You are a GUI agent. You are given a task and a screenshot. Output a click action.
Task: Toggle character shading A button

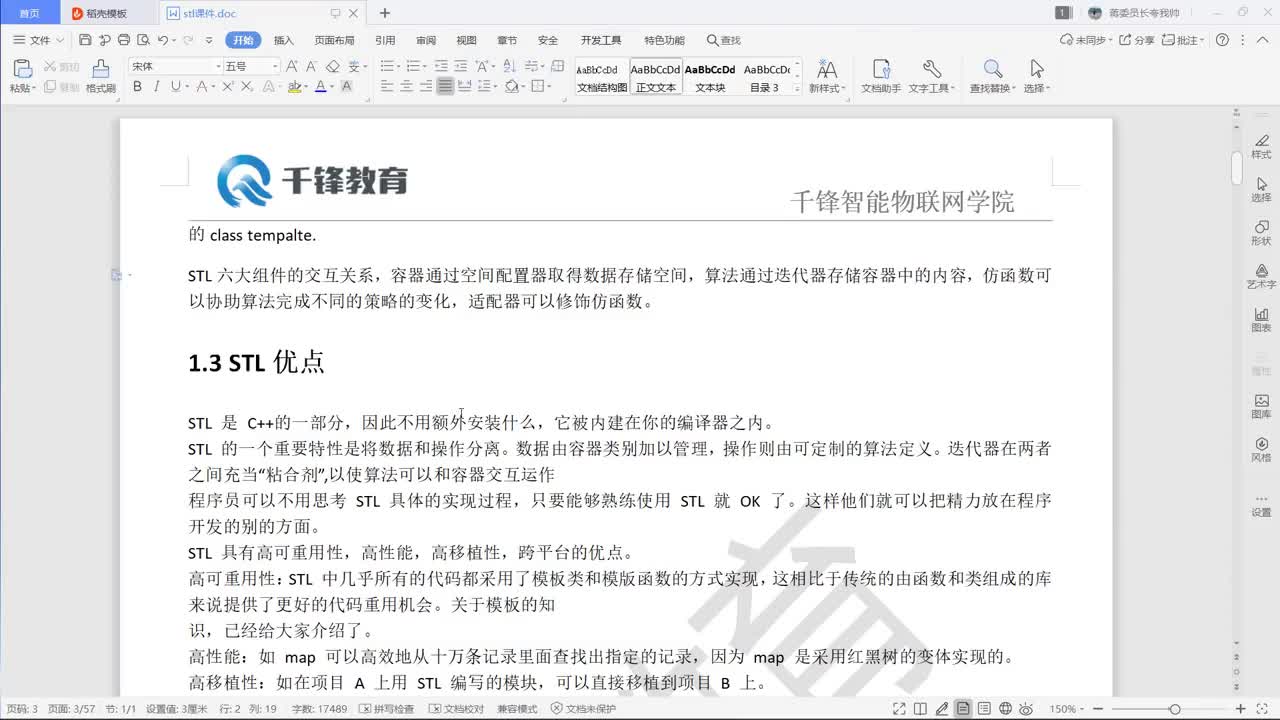click(346, 87)
